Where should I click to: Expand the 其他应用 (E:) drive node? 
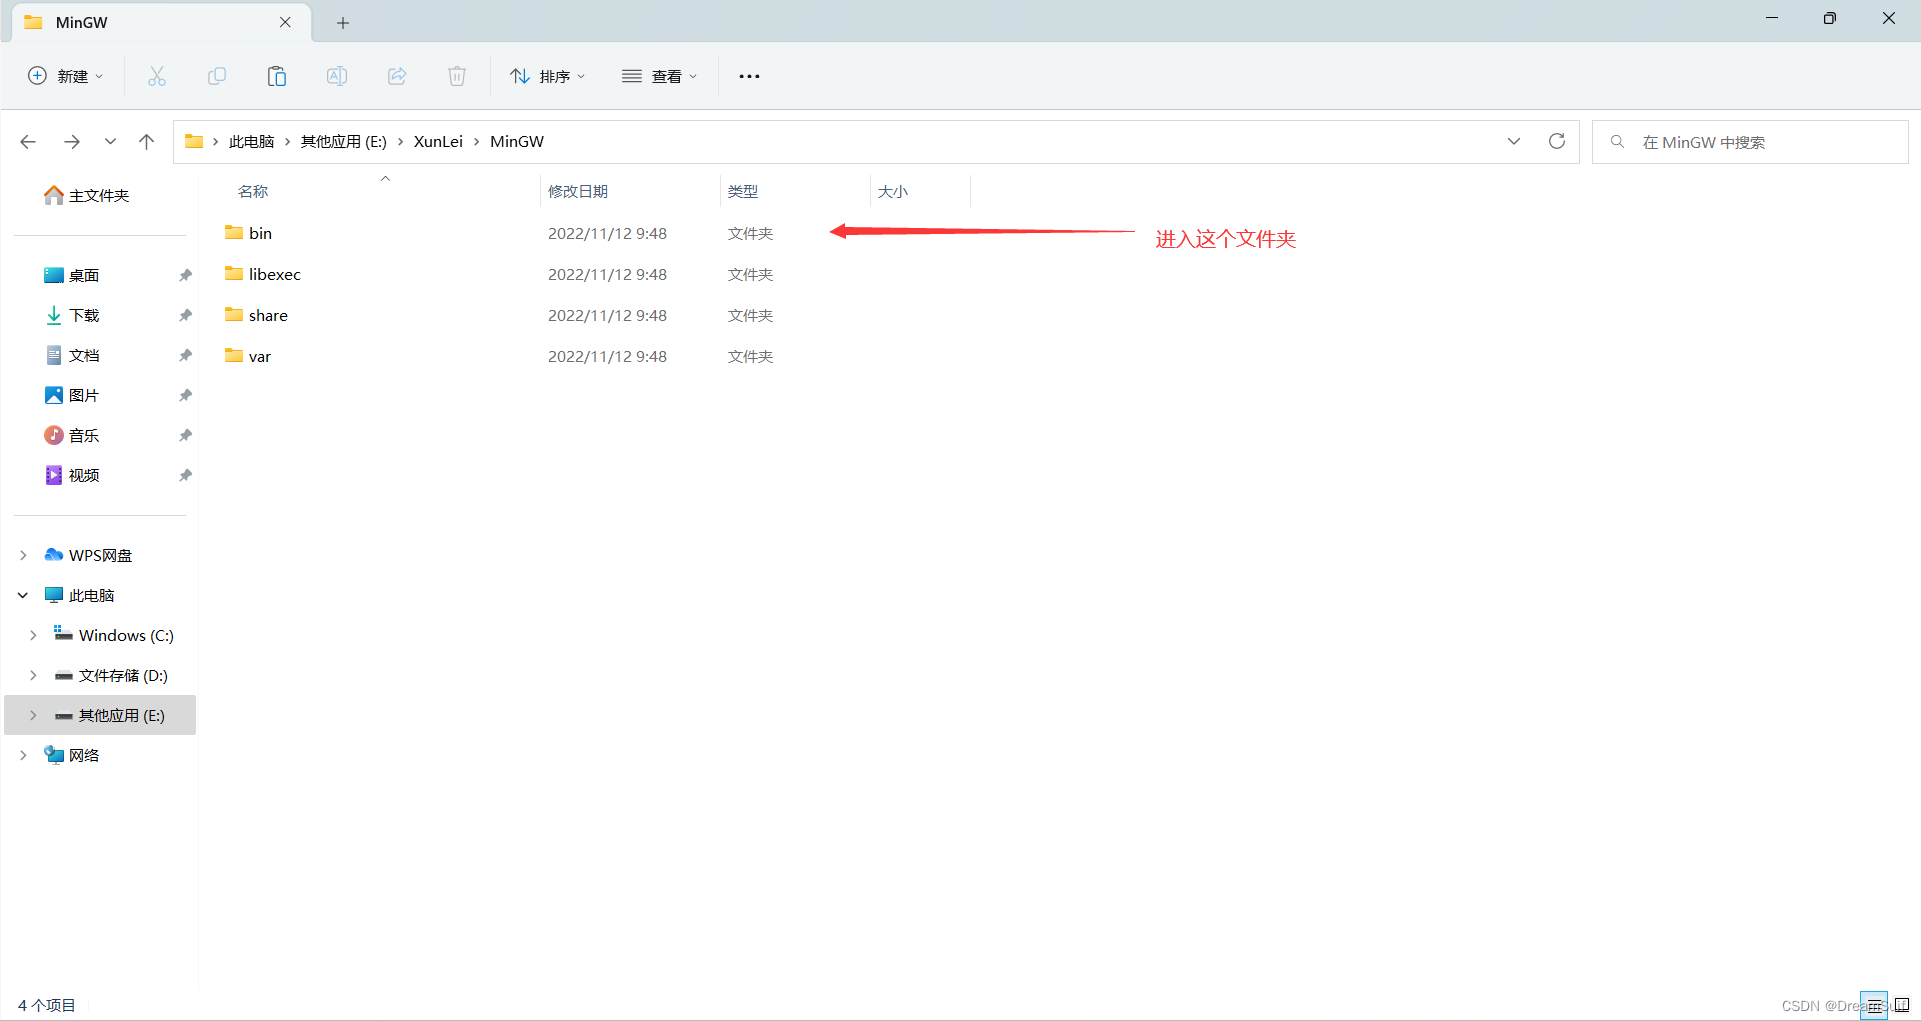tap(33, 715)
